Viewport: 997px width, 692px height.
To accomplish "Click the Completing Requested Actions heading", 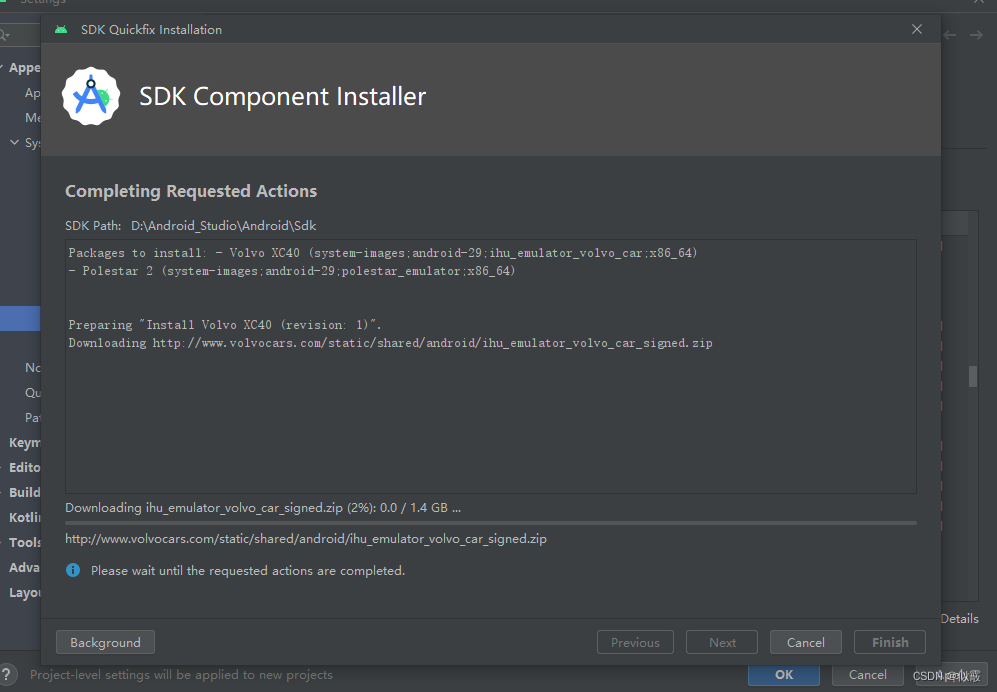I will pyautogui.click(x=191, y=191).
